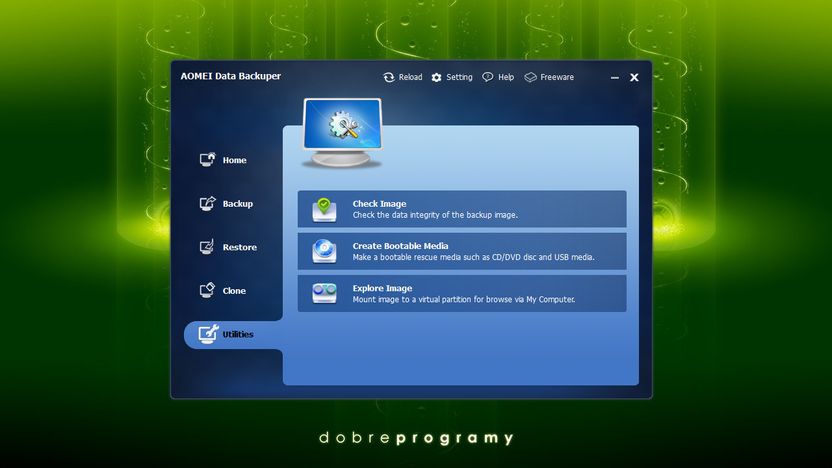Switch to the Backup section label
This screenshot has height=468, width=832.
(238, 204)
